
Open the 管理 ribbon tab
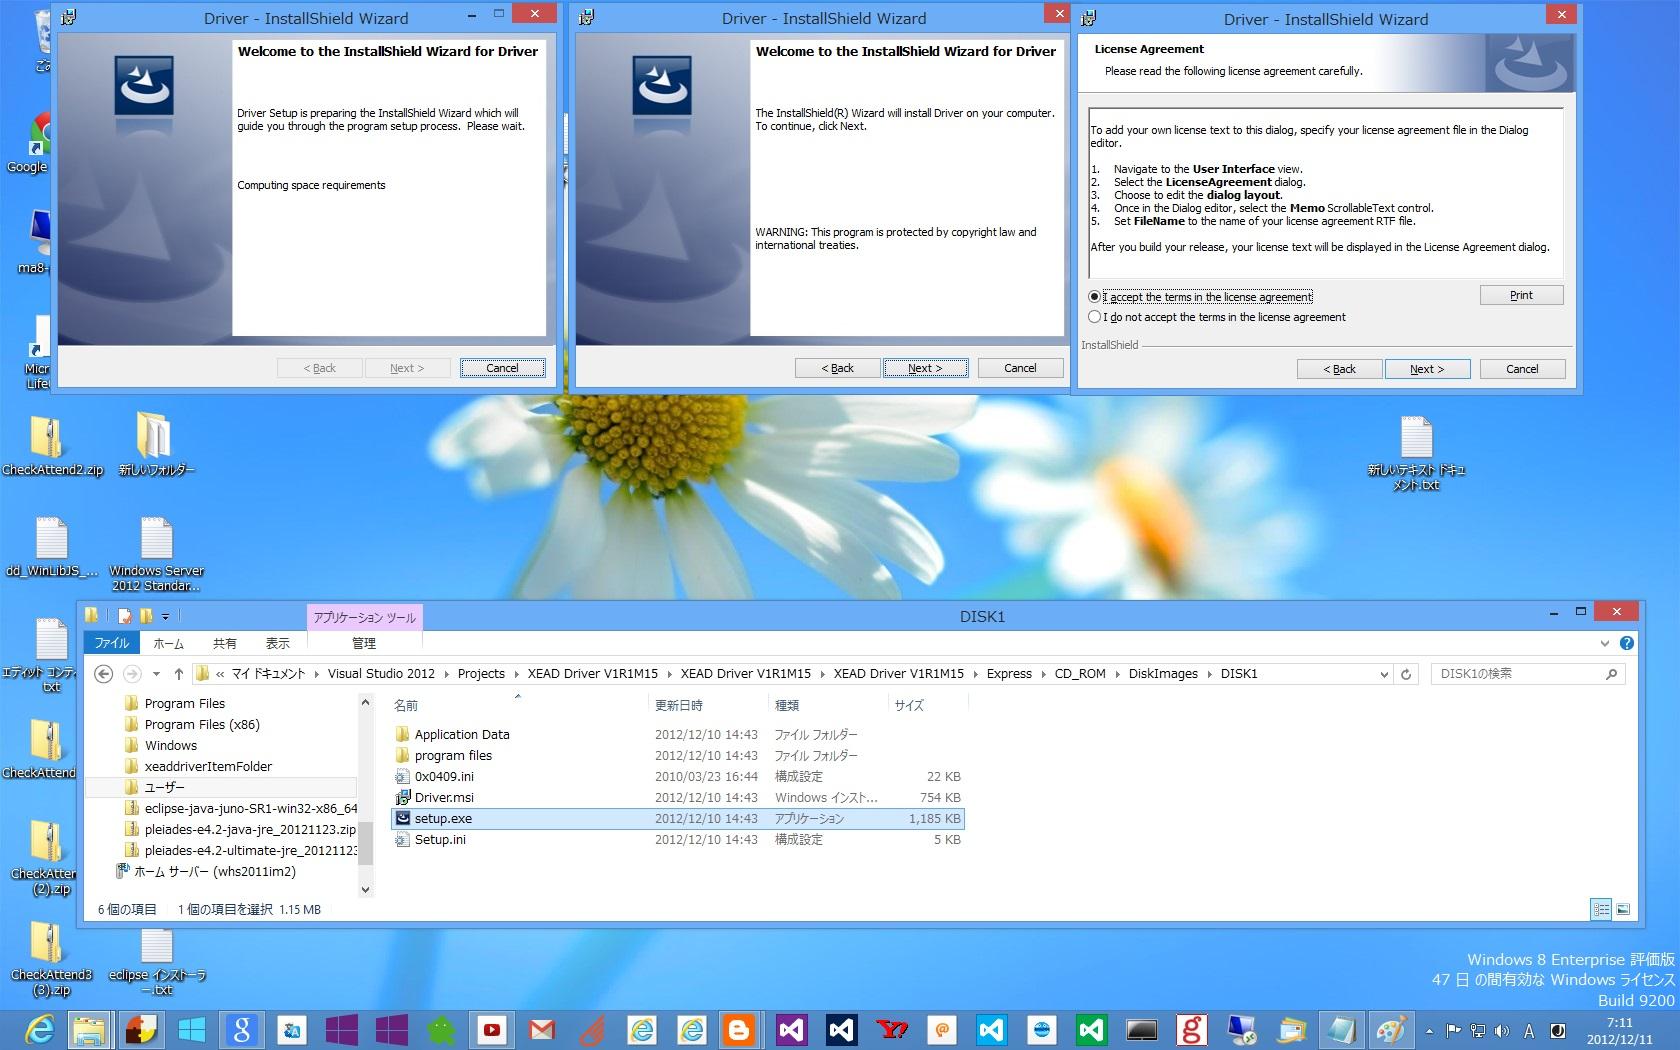[364, 643]
